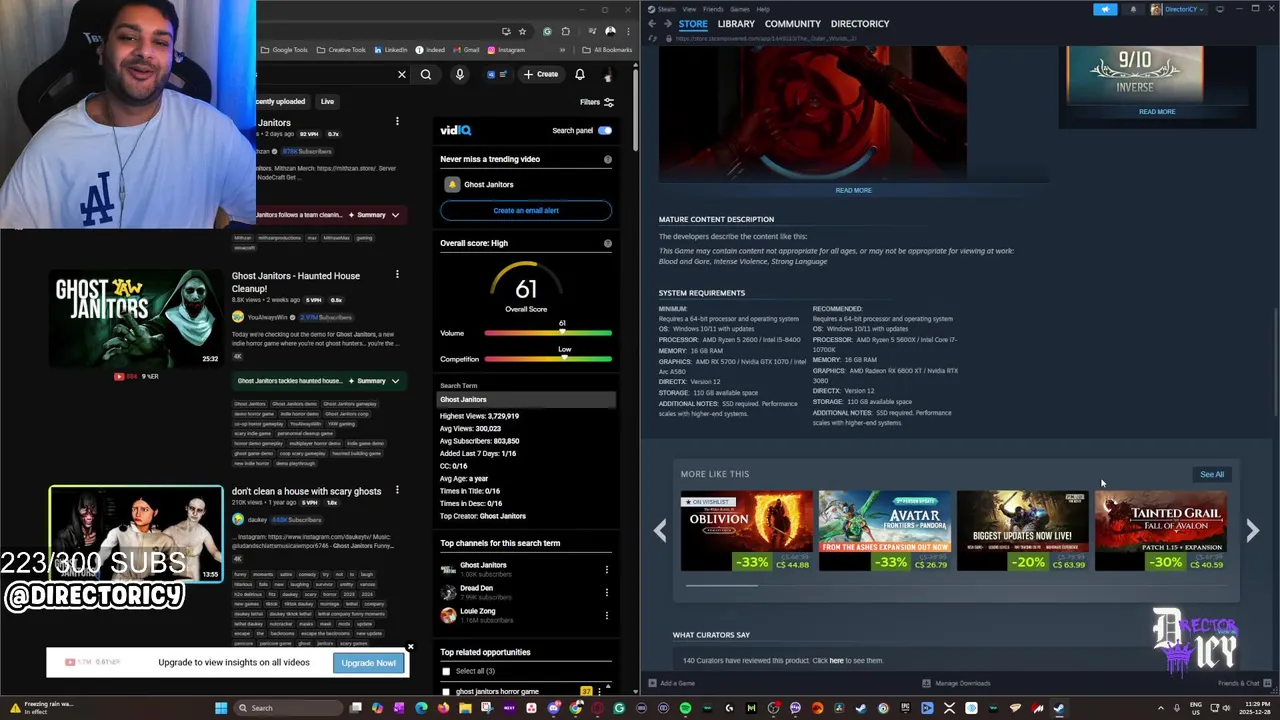Open Steam announcements megaphone button
1280x720 pixels.
[x=1105, y=9]
